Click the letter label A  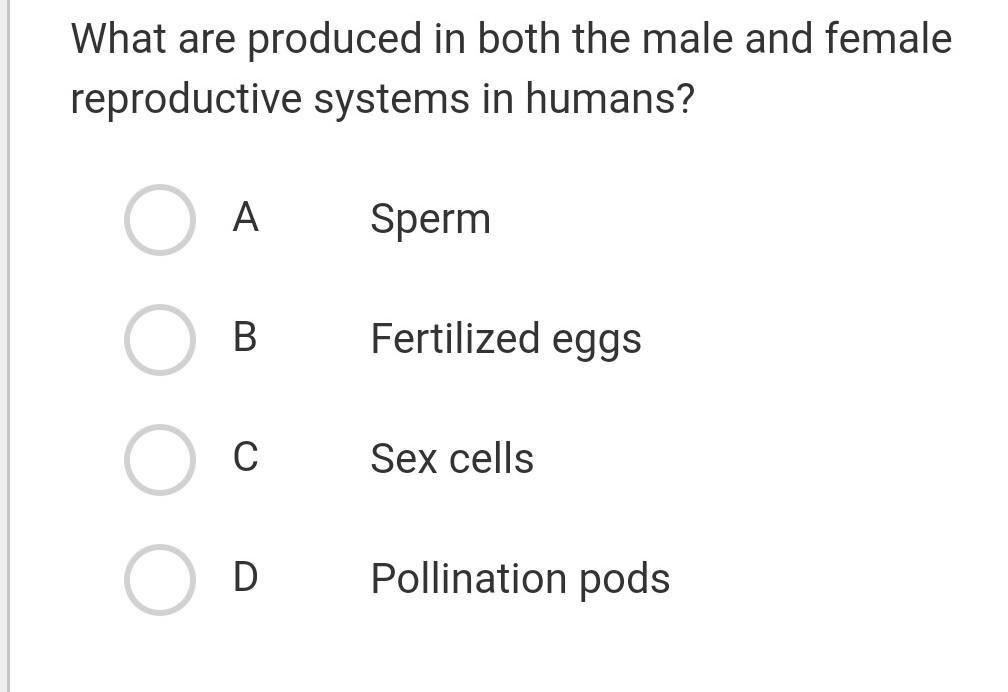coord(245,217)
